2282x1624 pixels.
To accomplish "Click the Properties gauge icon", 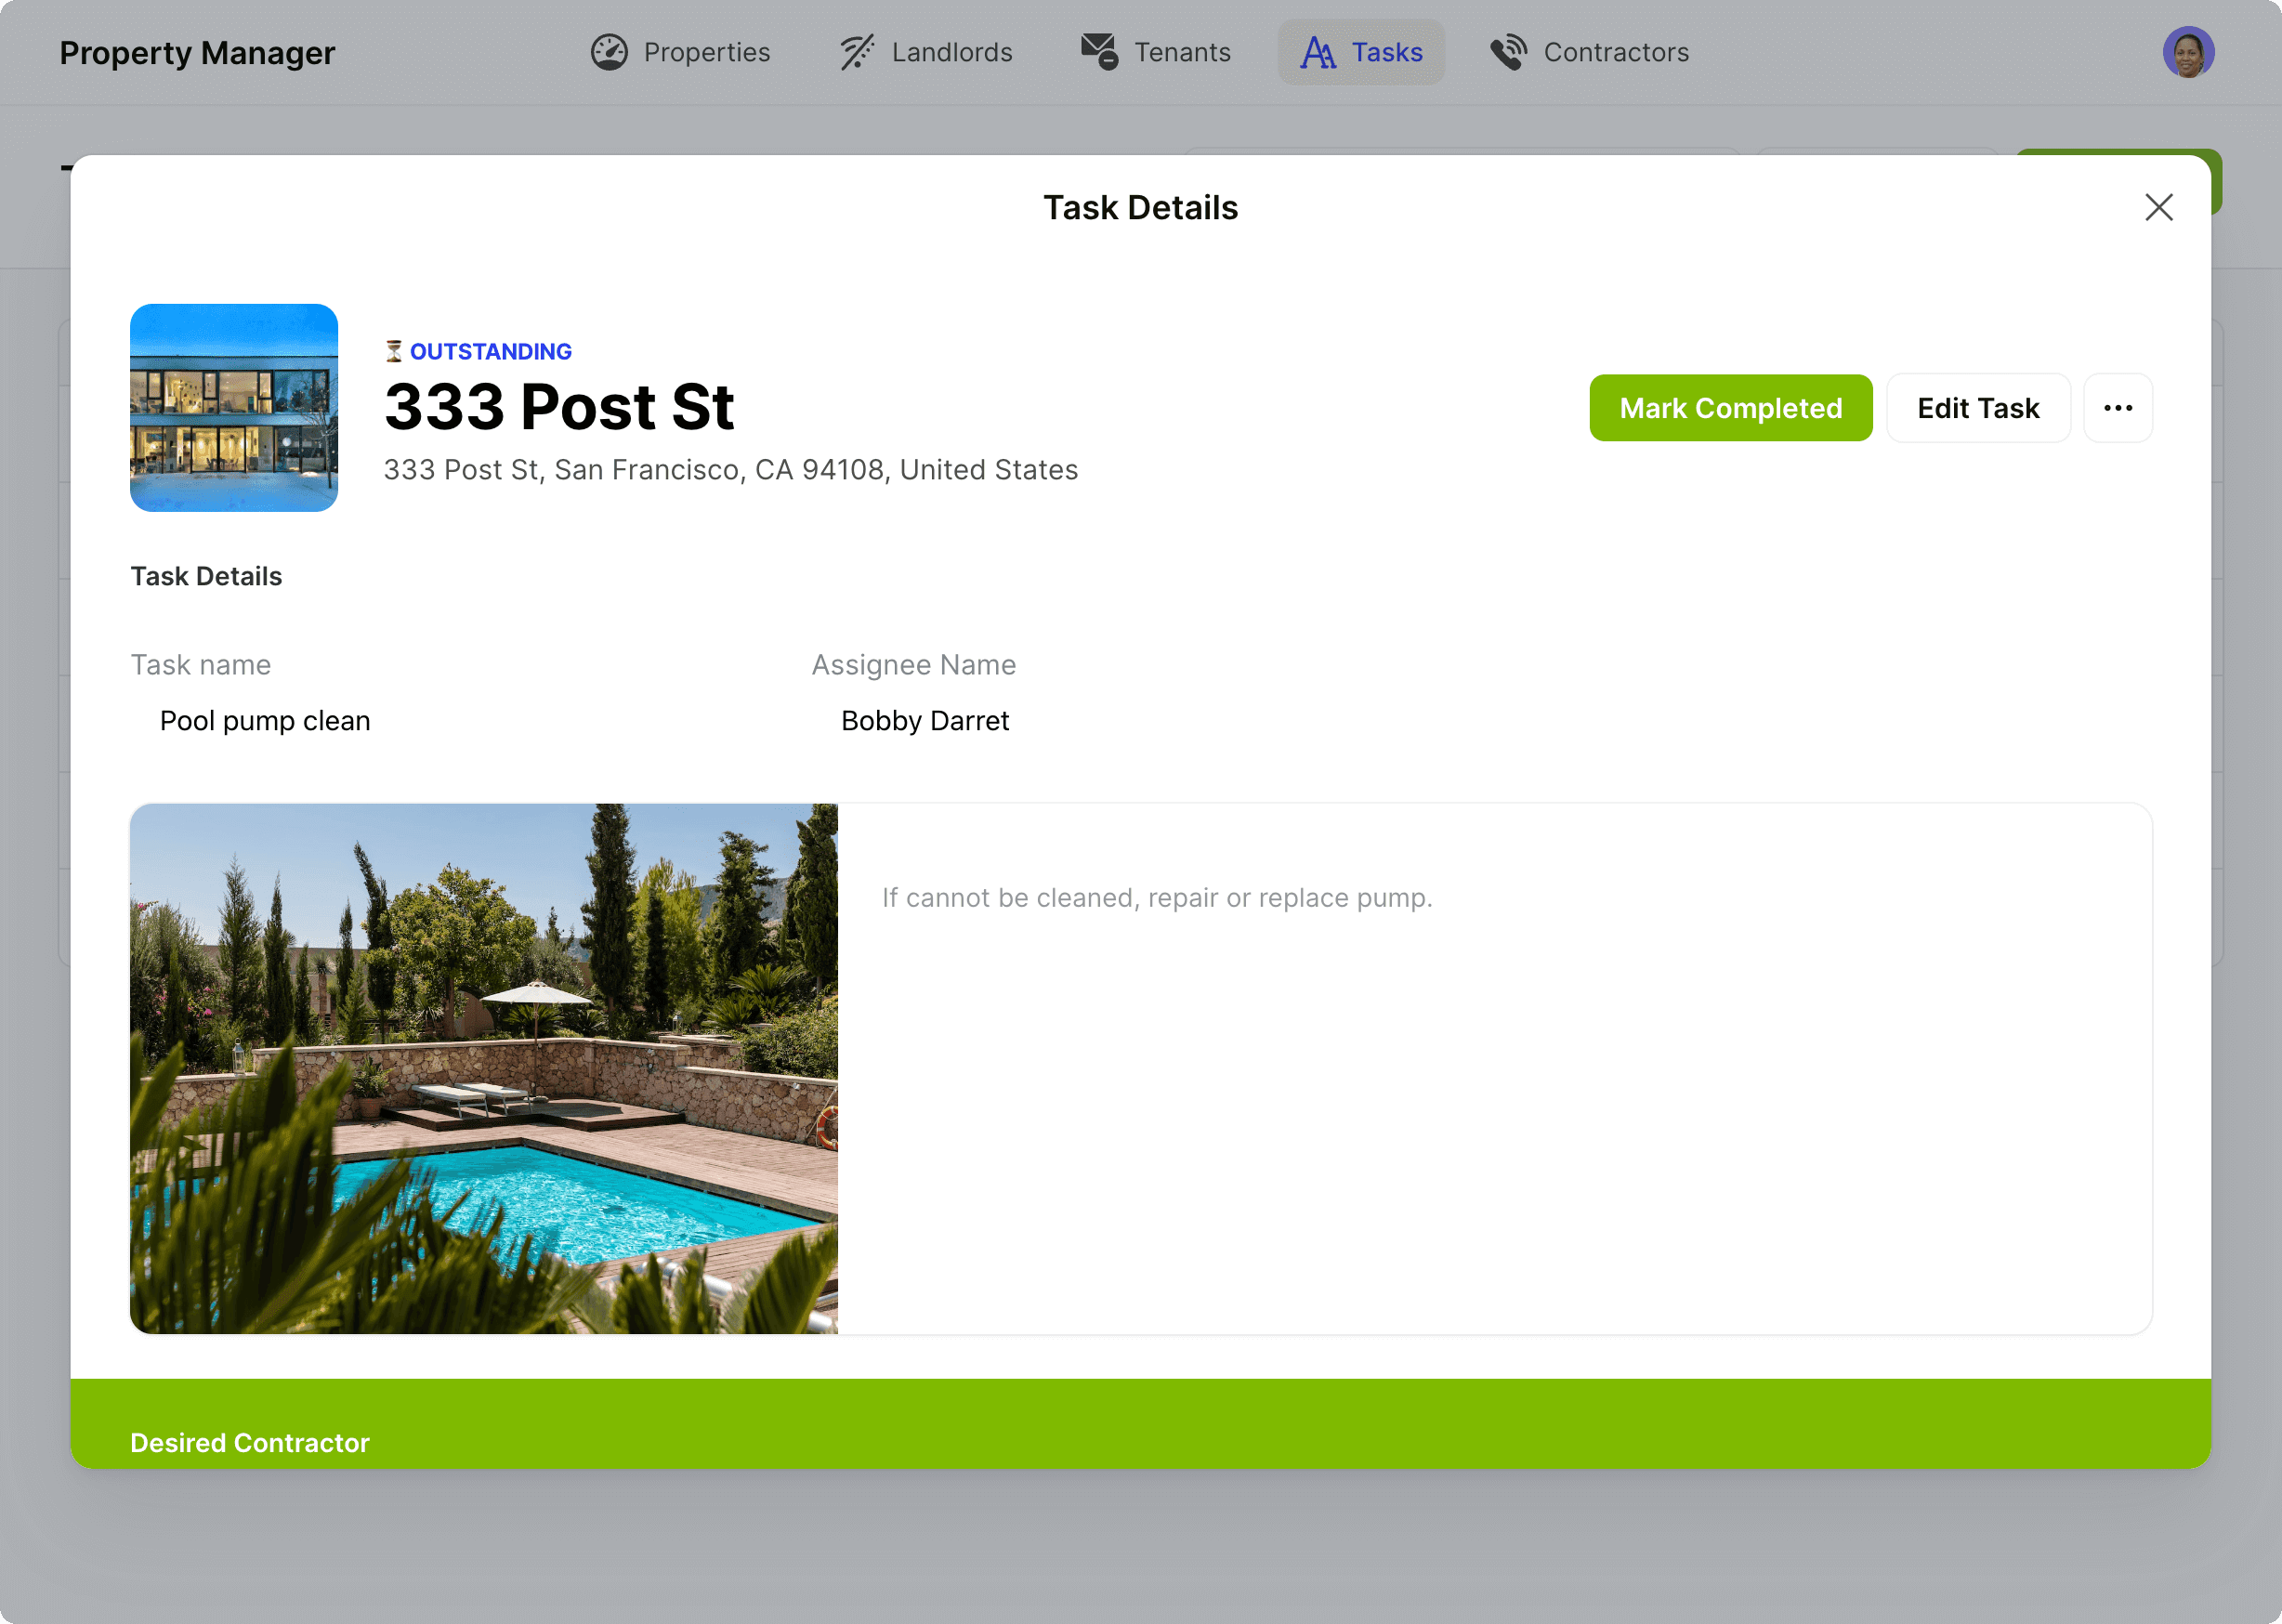I will coord(609,52).
